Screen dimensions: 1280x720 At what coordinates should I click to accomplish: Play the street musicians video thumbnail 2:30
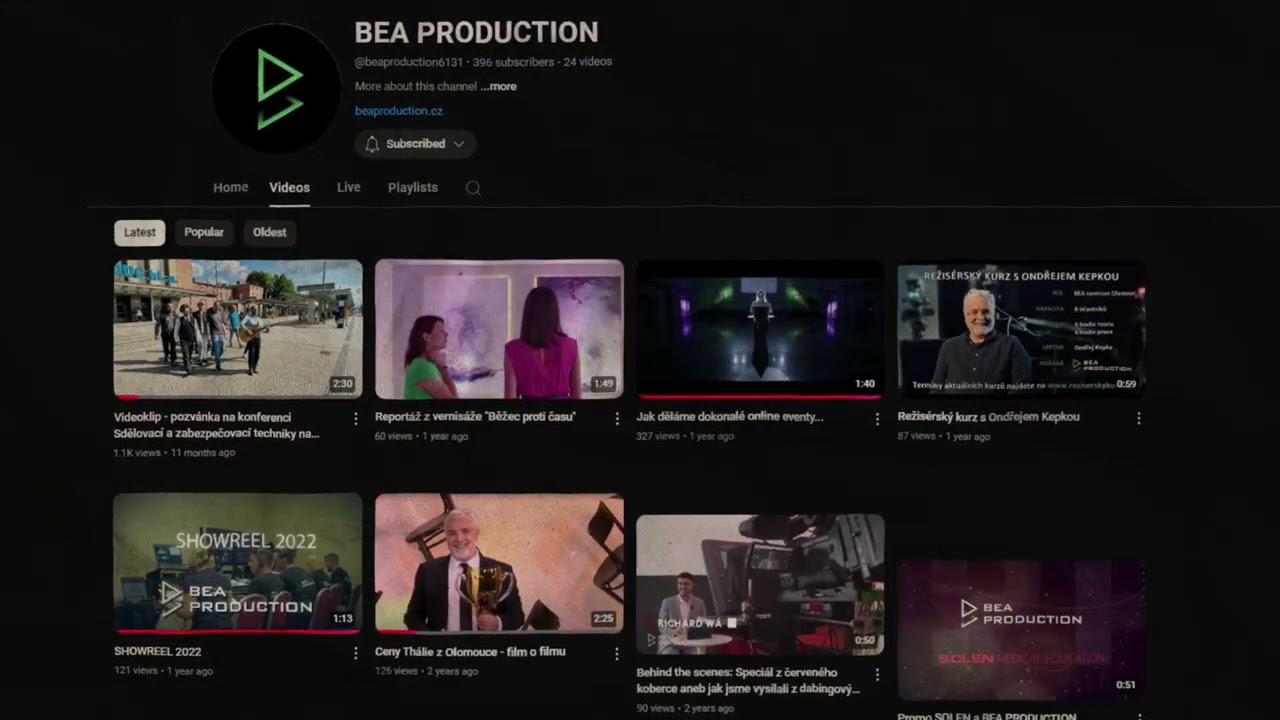238,329
